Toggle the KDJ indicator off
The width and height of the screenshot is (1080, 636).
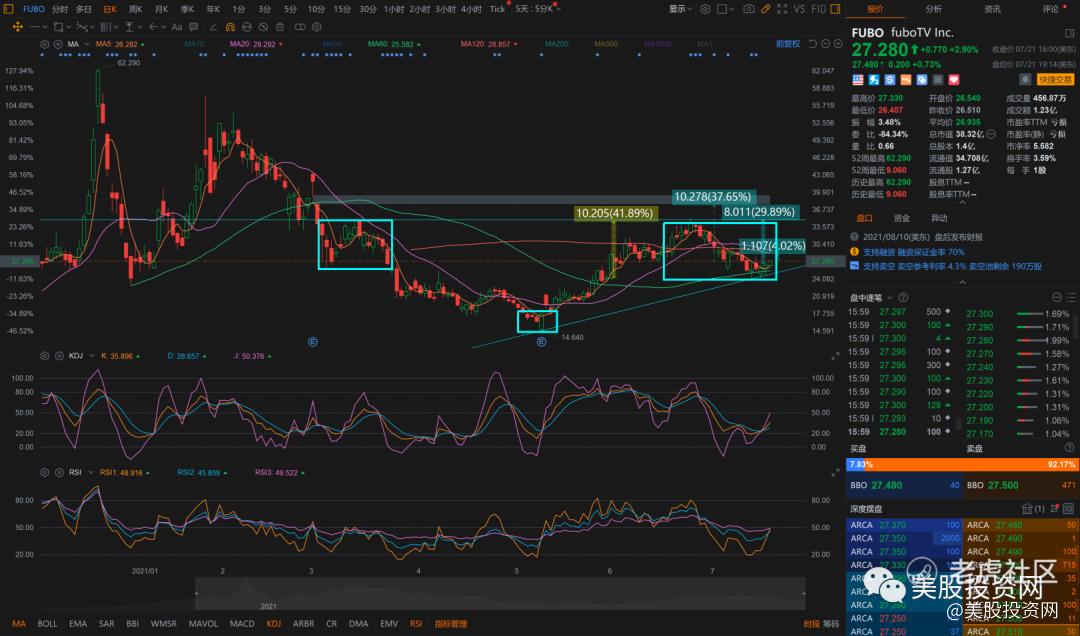(x=273, y=624)
